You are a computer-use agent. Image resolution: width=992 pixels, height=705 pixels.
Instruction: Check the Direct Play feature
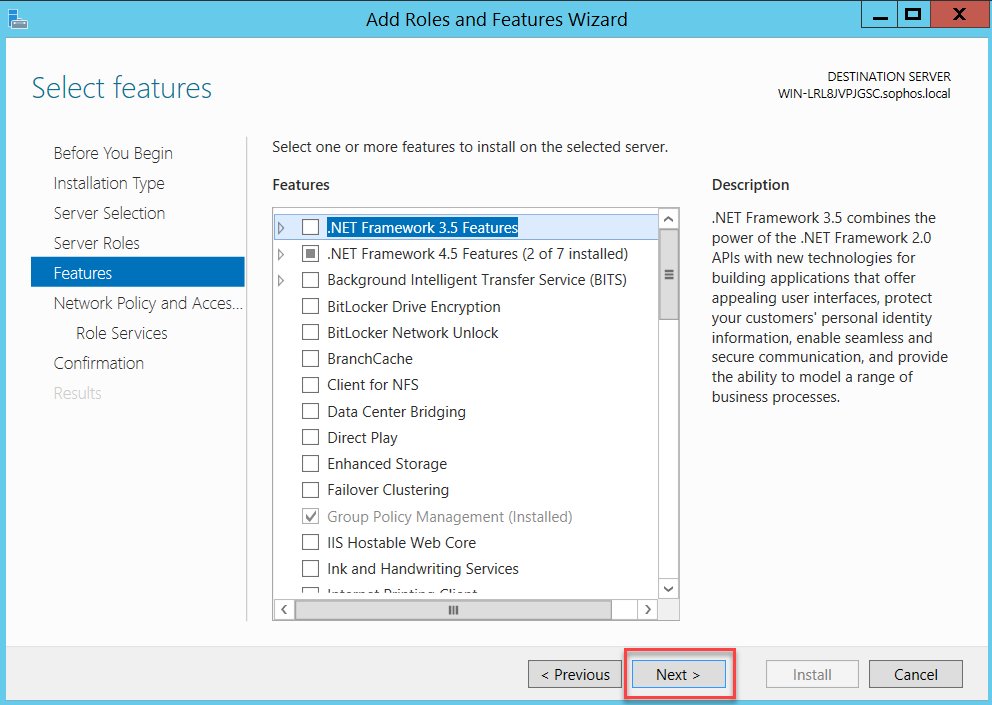point(310,437)
